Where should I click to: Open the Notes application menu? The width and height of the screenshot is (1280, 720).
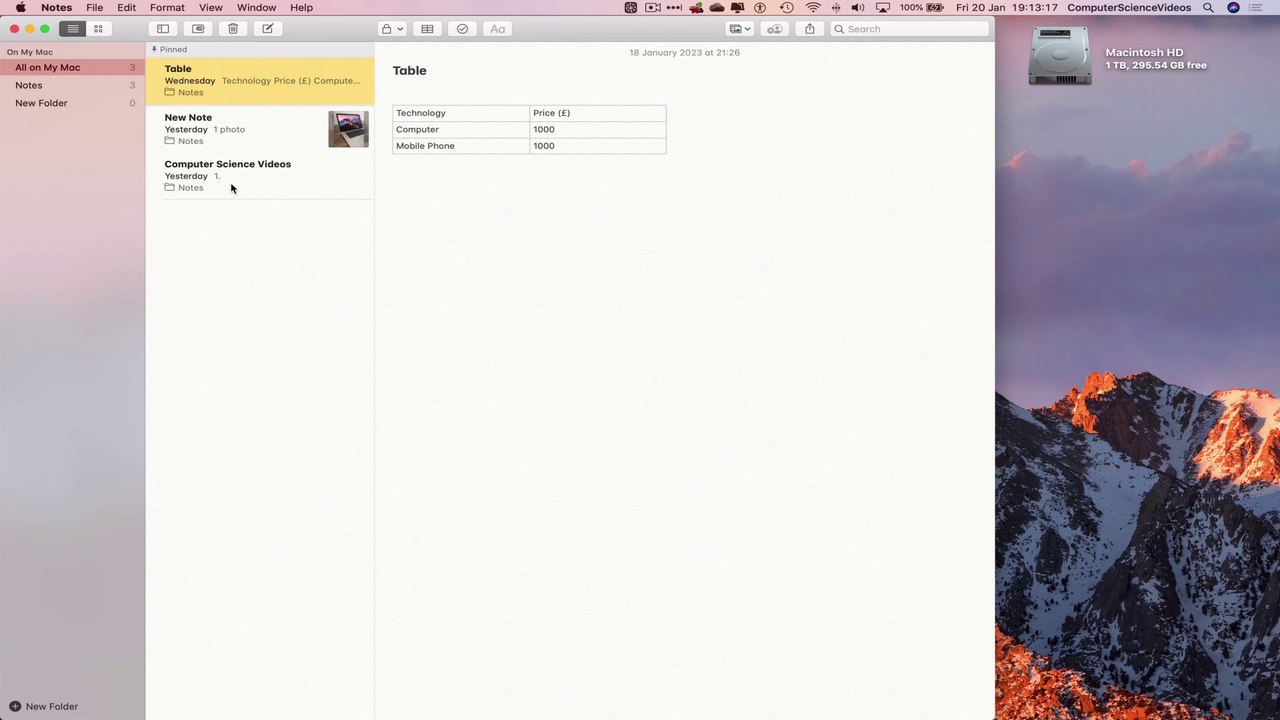coord(56,7)
